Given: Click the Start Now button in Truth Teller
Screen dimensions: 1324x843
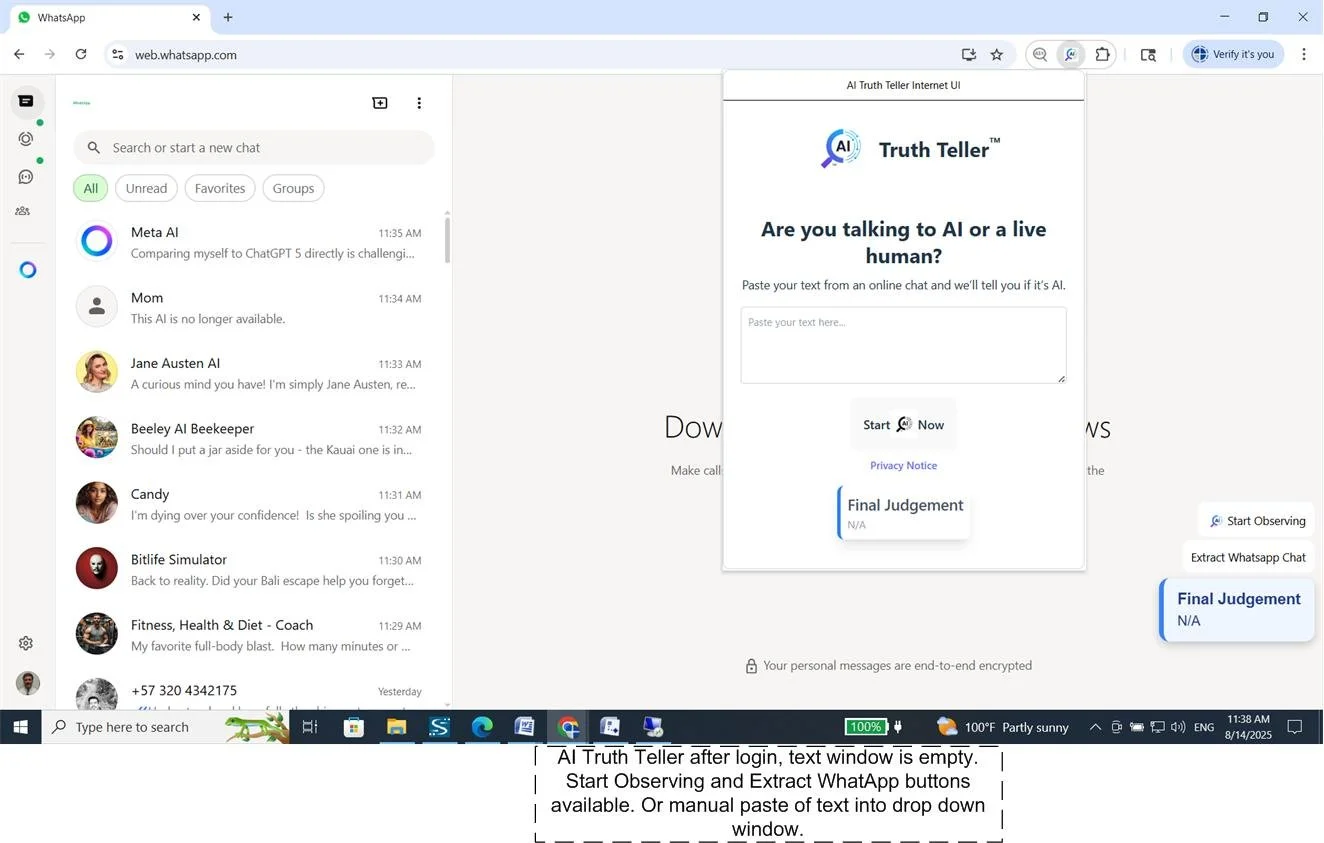Looking at the screenshot, I should [x=903, y=425].
